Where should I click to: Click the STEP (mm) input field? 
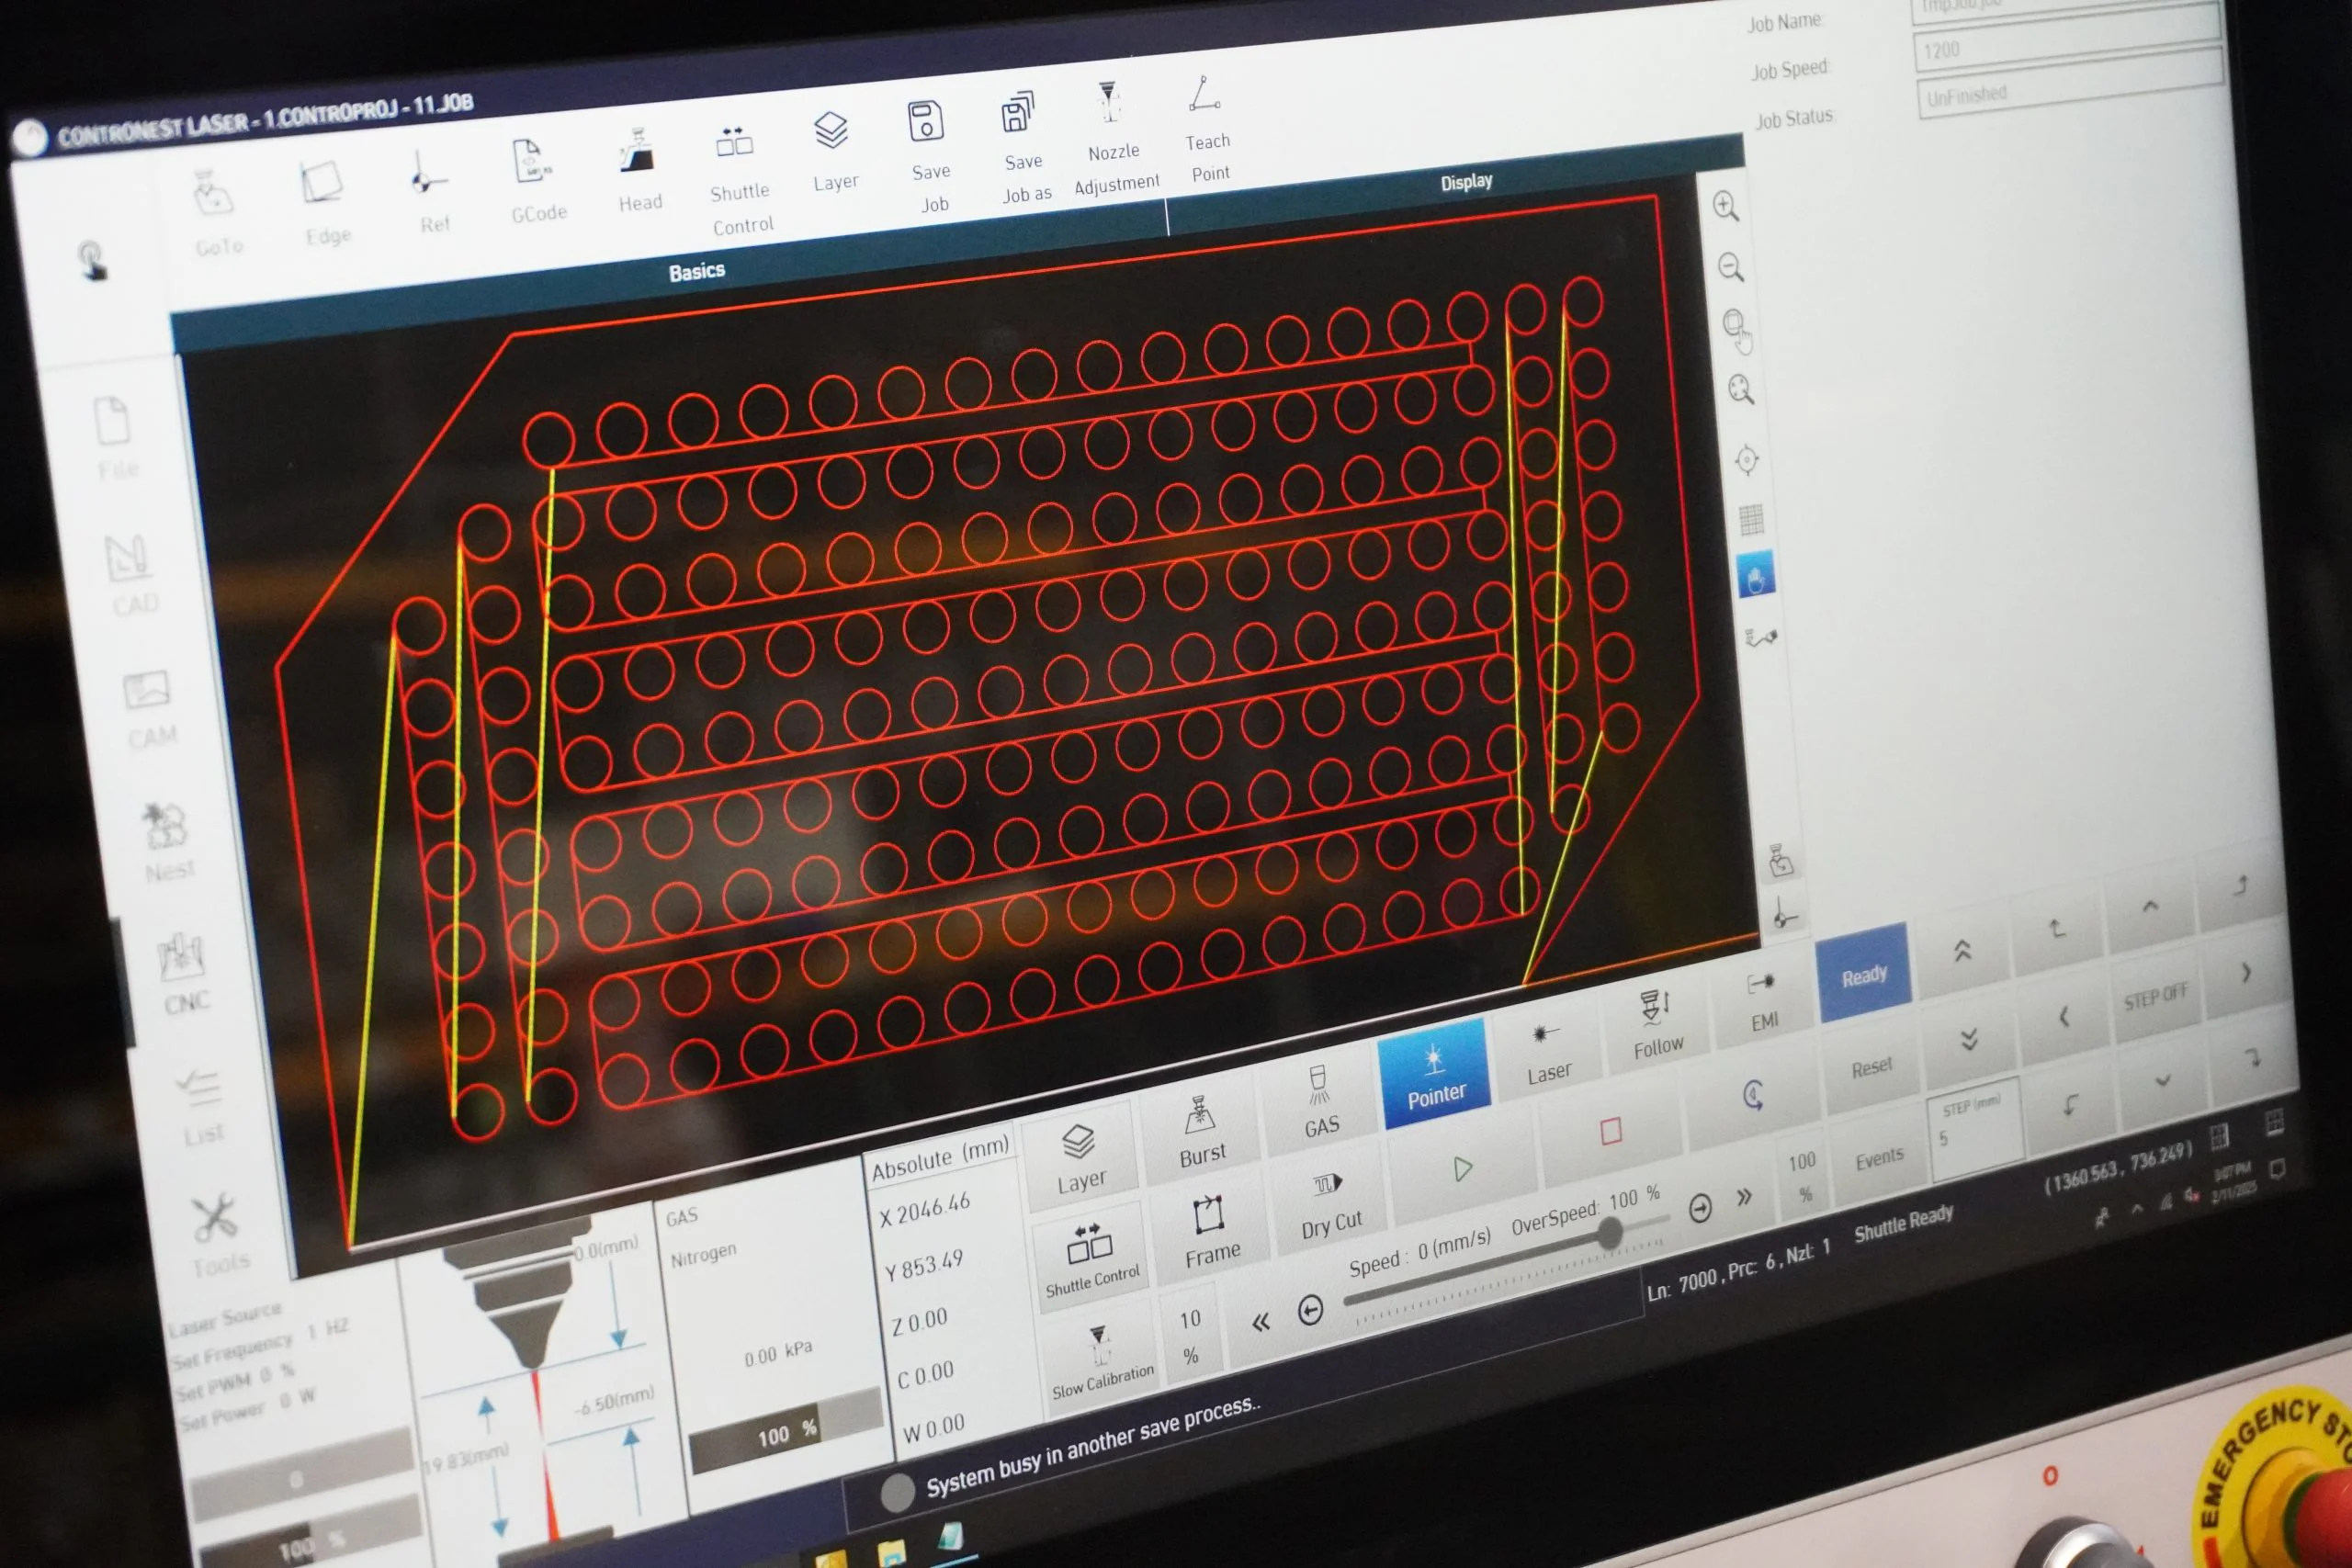(x=1974, y=1128)
